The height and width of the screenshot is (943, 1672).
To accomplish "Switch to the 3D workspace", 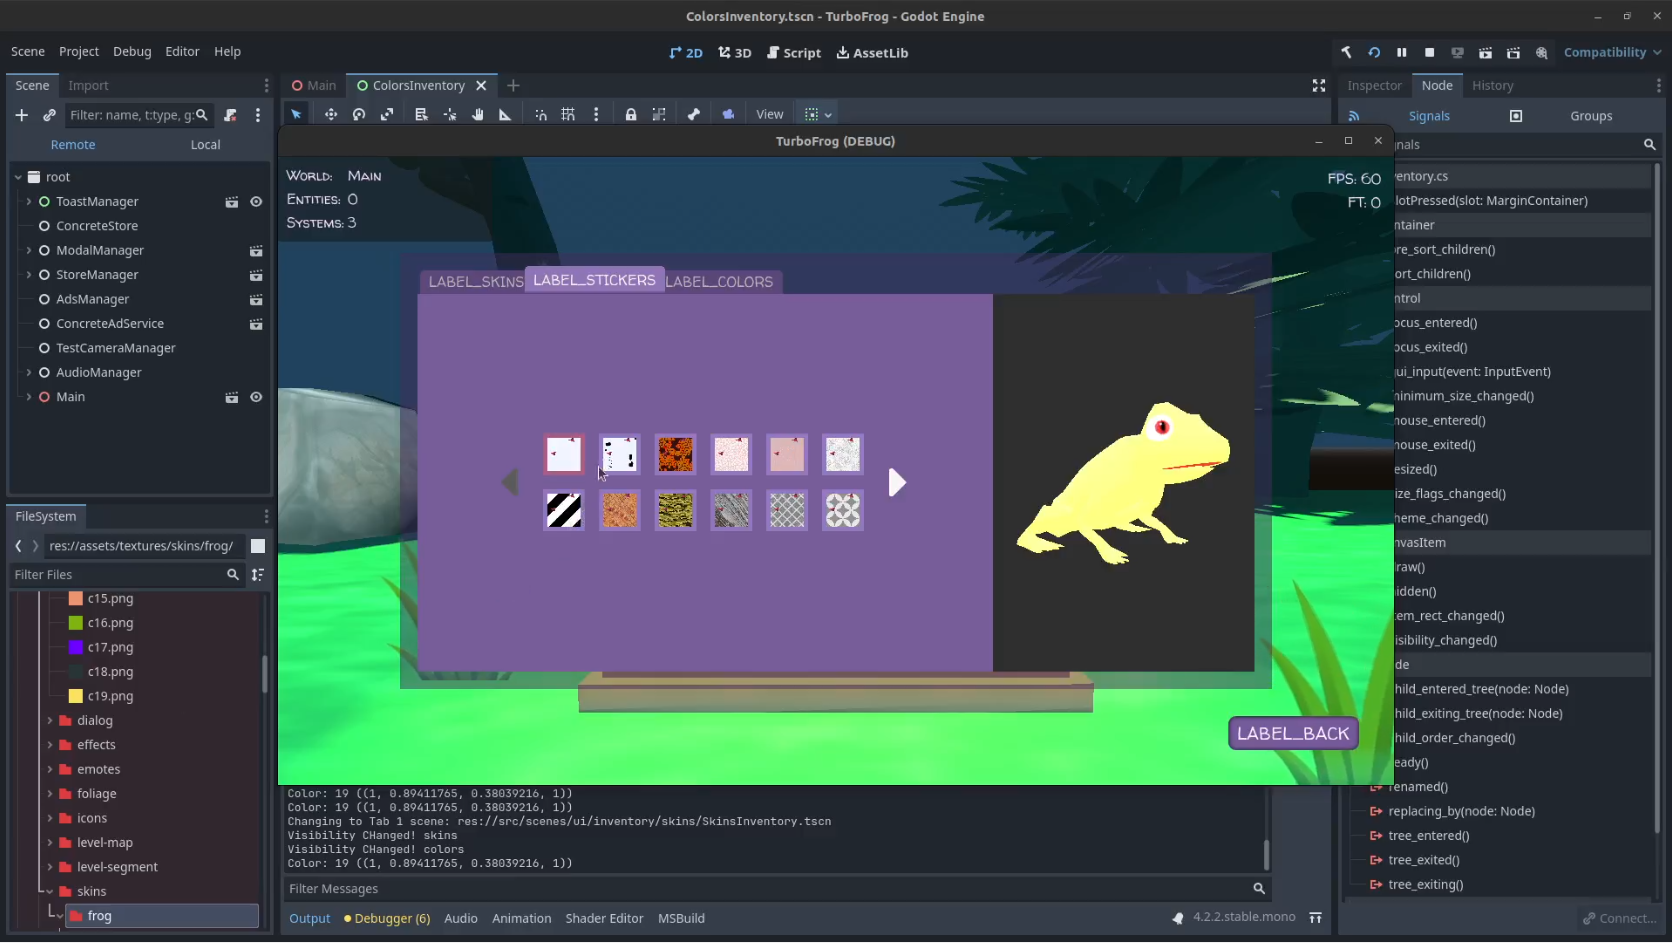I will pos(735,53).
